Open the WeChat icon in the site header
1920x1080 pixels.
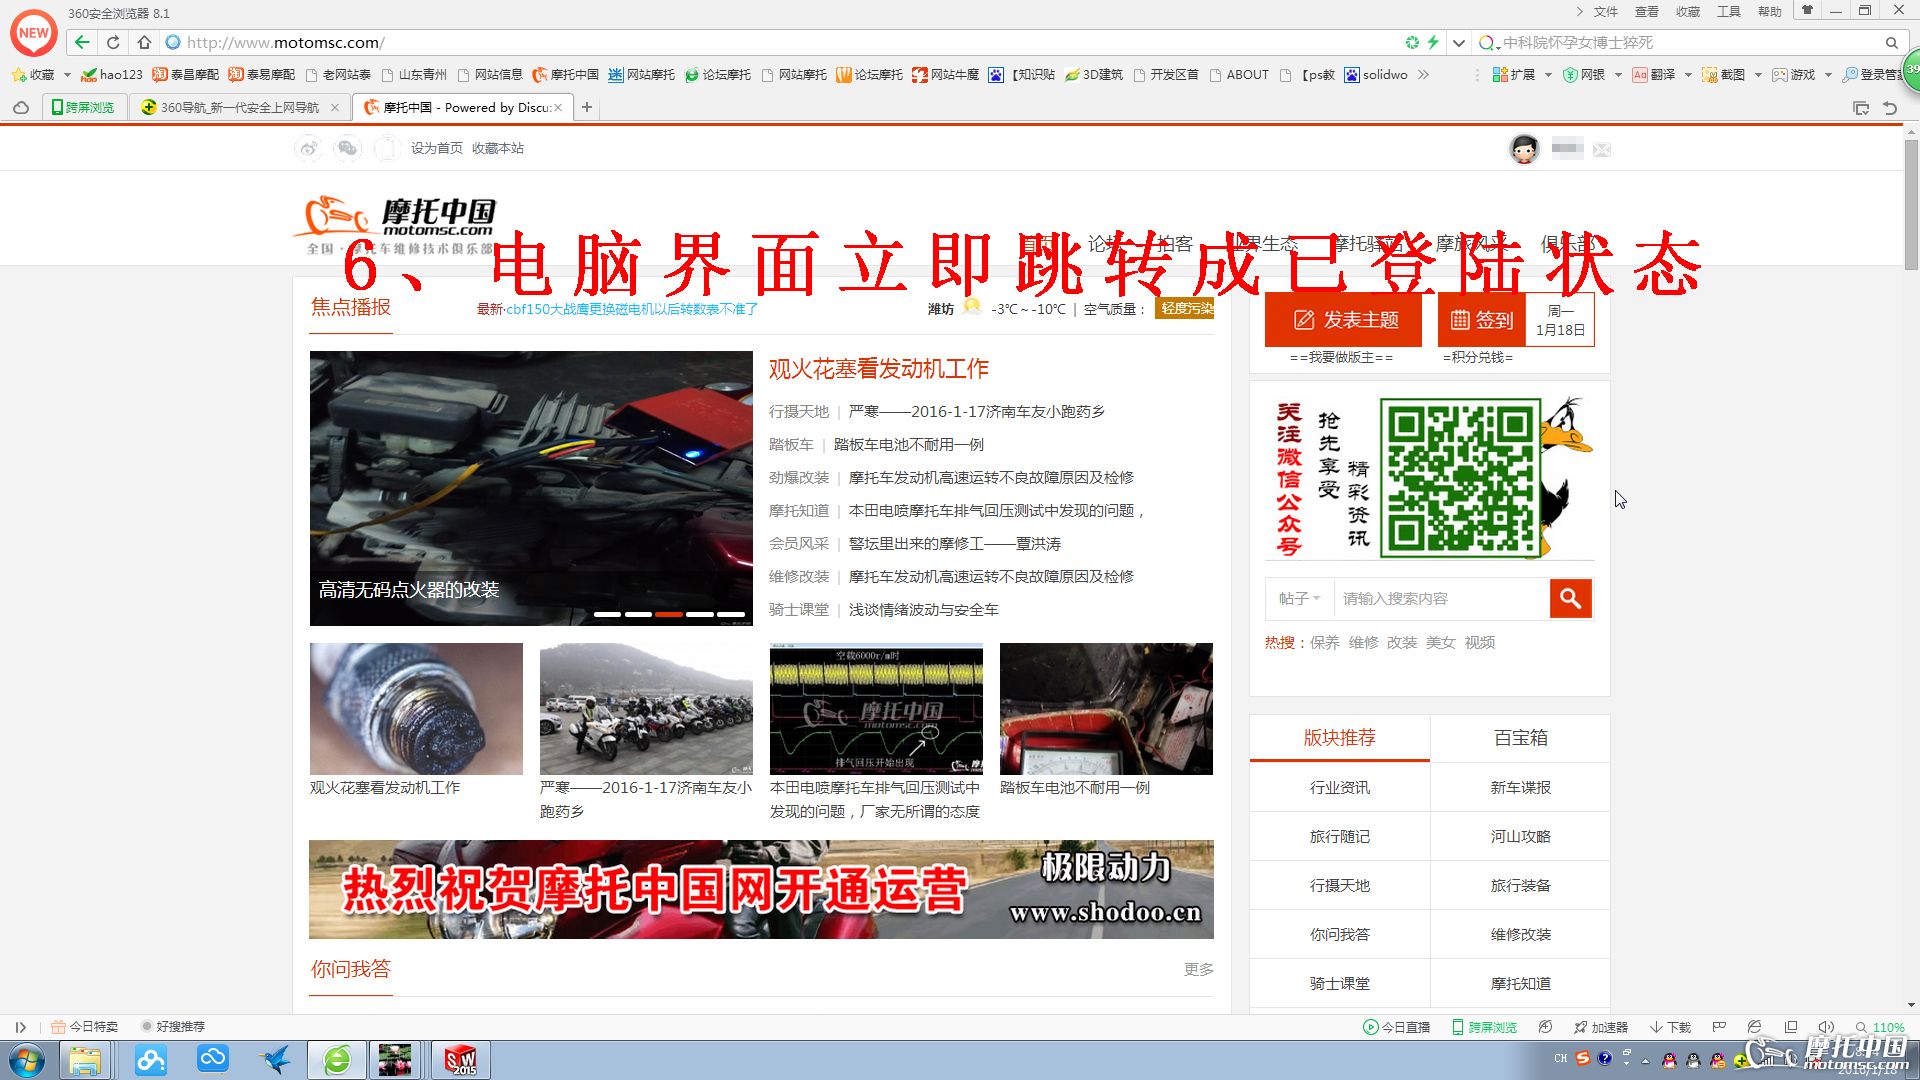(347, 148)
